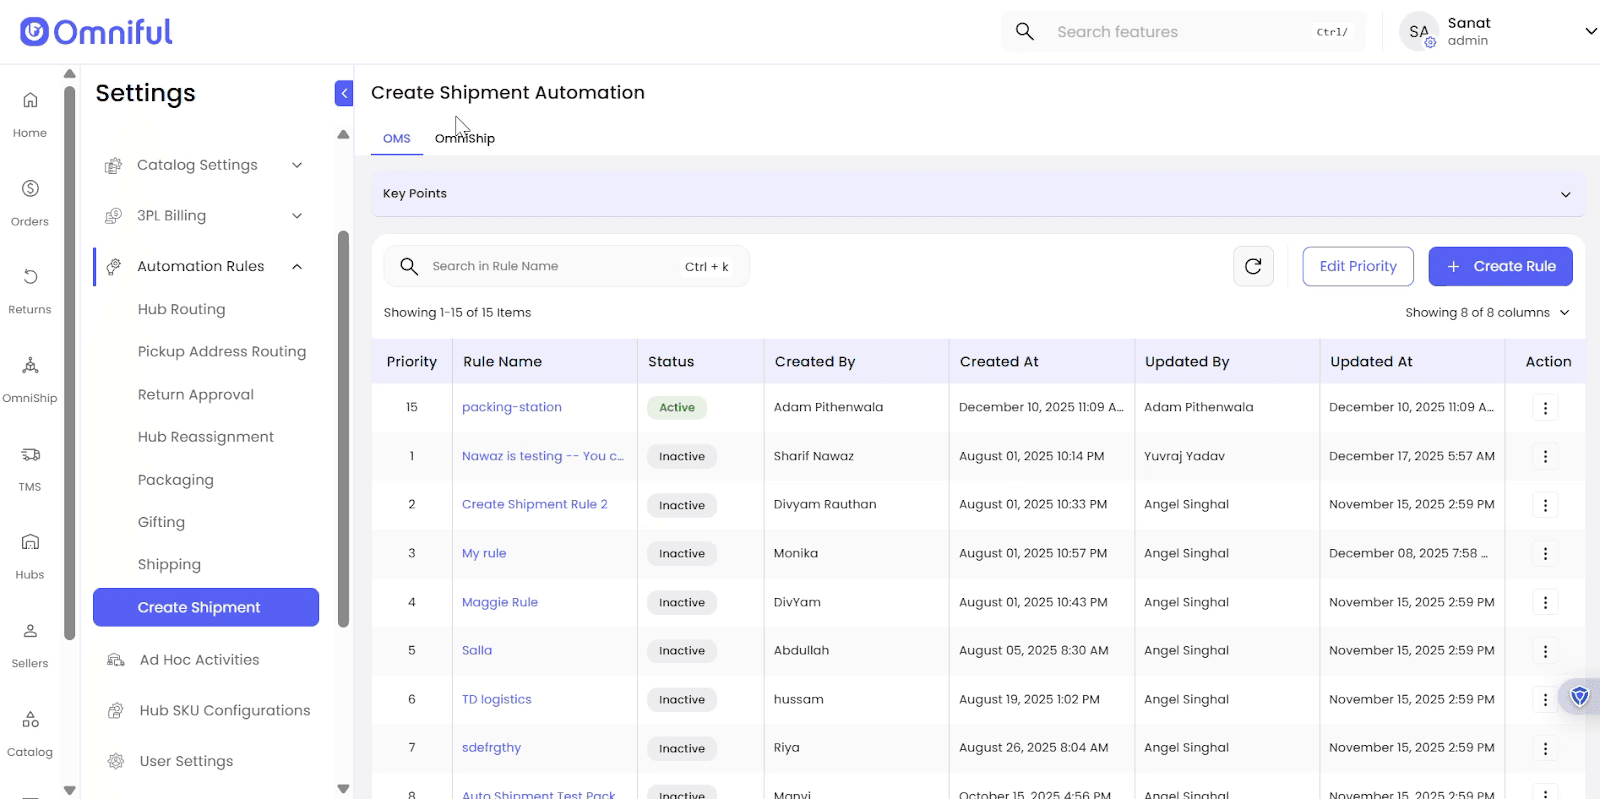This screenshot has height=799, width=1600.
Task: Click the Edit Priority button
Action: tap(1357, 266)
